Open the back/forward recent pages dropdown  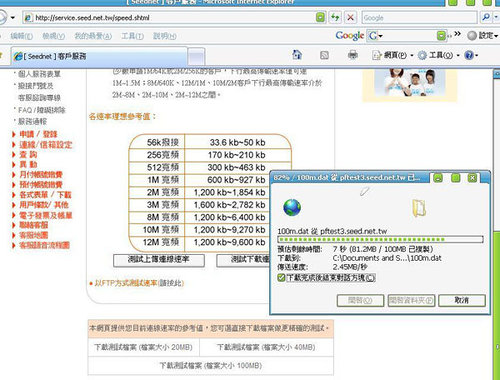pyautogui.click(x=13, y=17)
